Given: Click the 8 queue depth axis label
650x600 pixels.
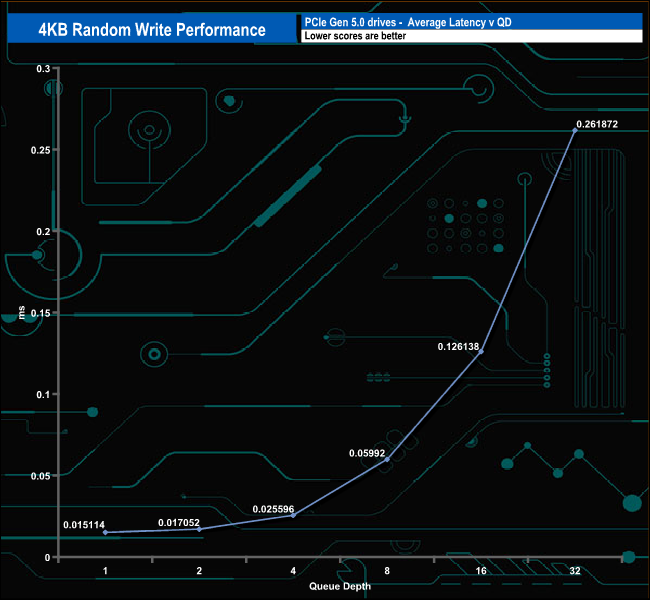Looking at the screenshot, I should click(x=387, y=571).
